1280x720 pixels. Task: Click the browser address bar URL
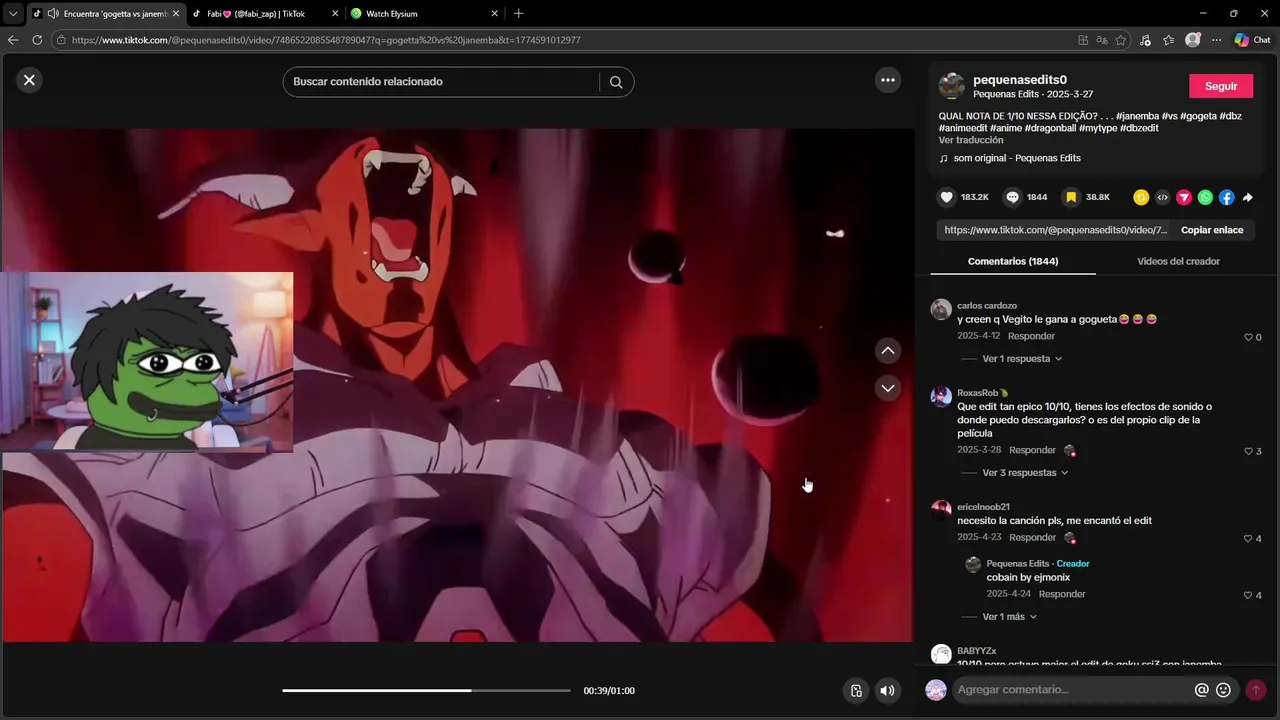click(326, 41)
